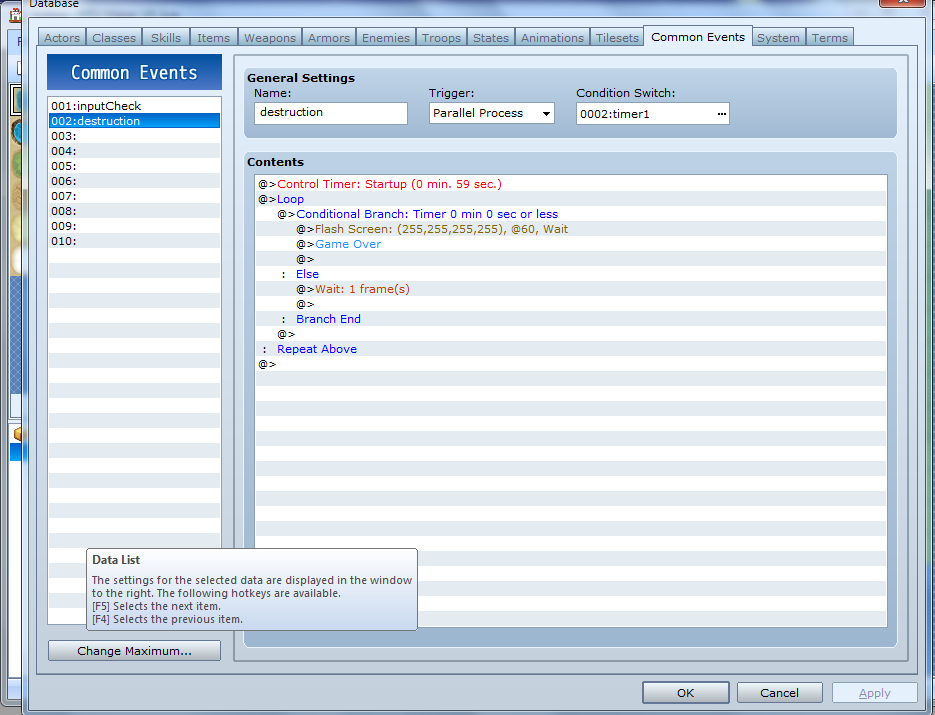
Task: Confirm with the OK button
Action: (685, 693)
